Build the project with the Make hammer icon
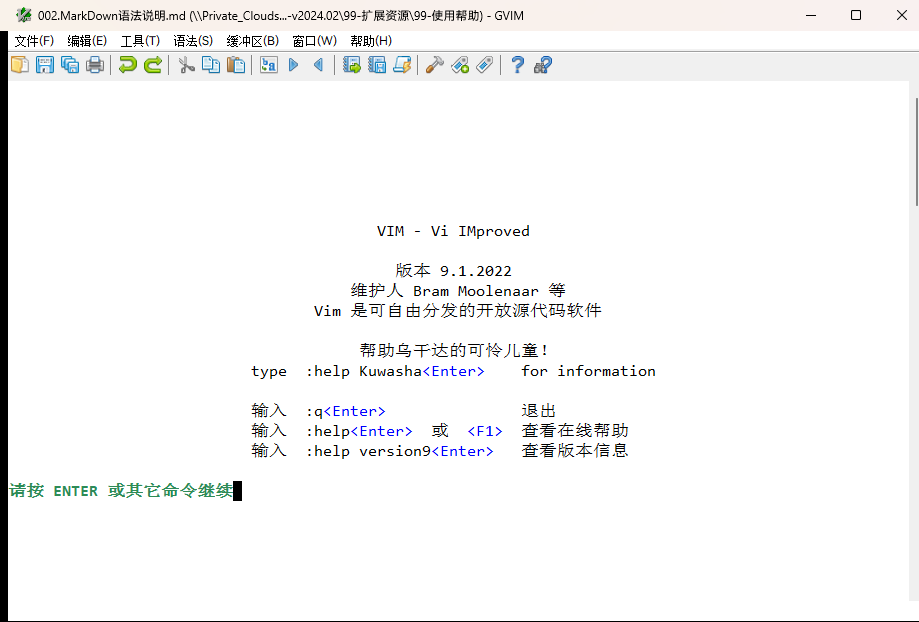 pyautogui.click(x=434, y=64)
